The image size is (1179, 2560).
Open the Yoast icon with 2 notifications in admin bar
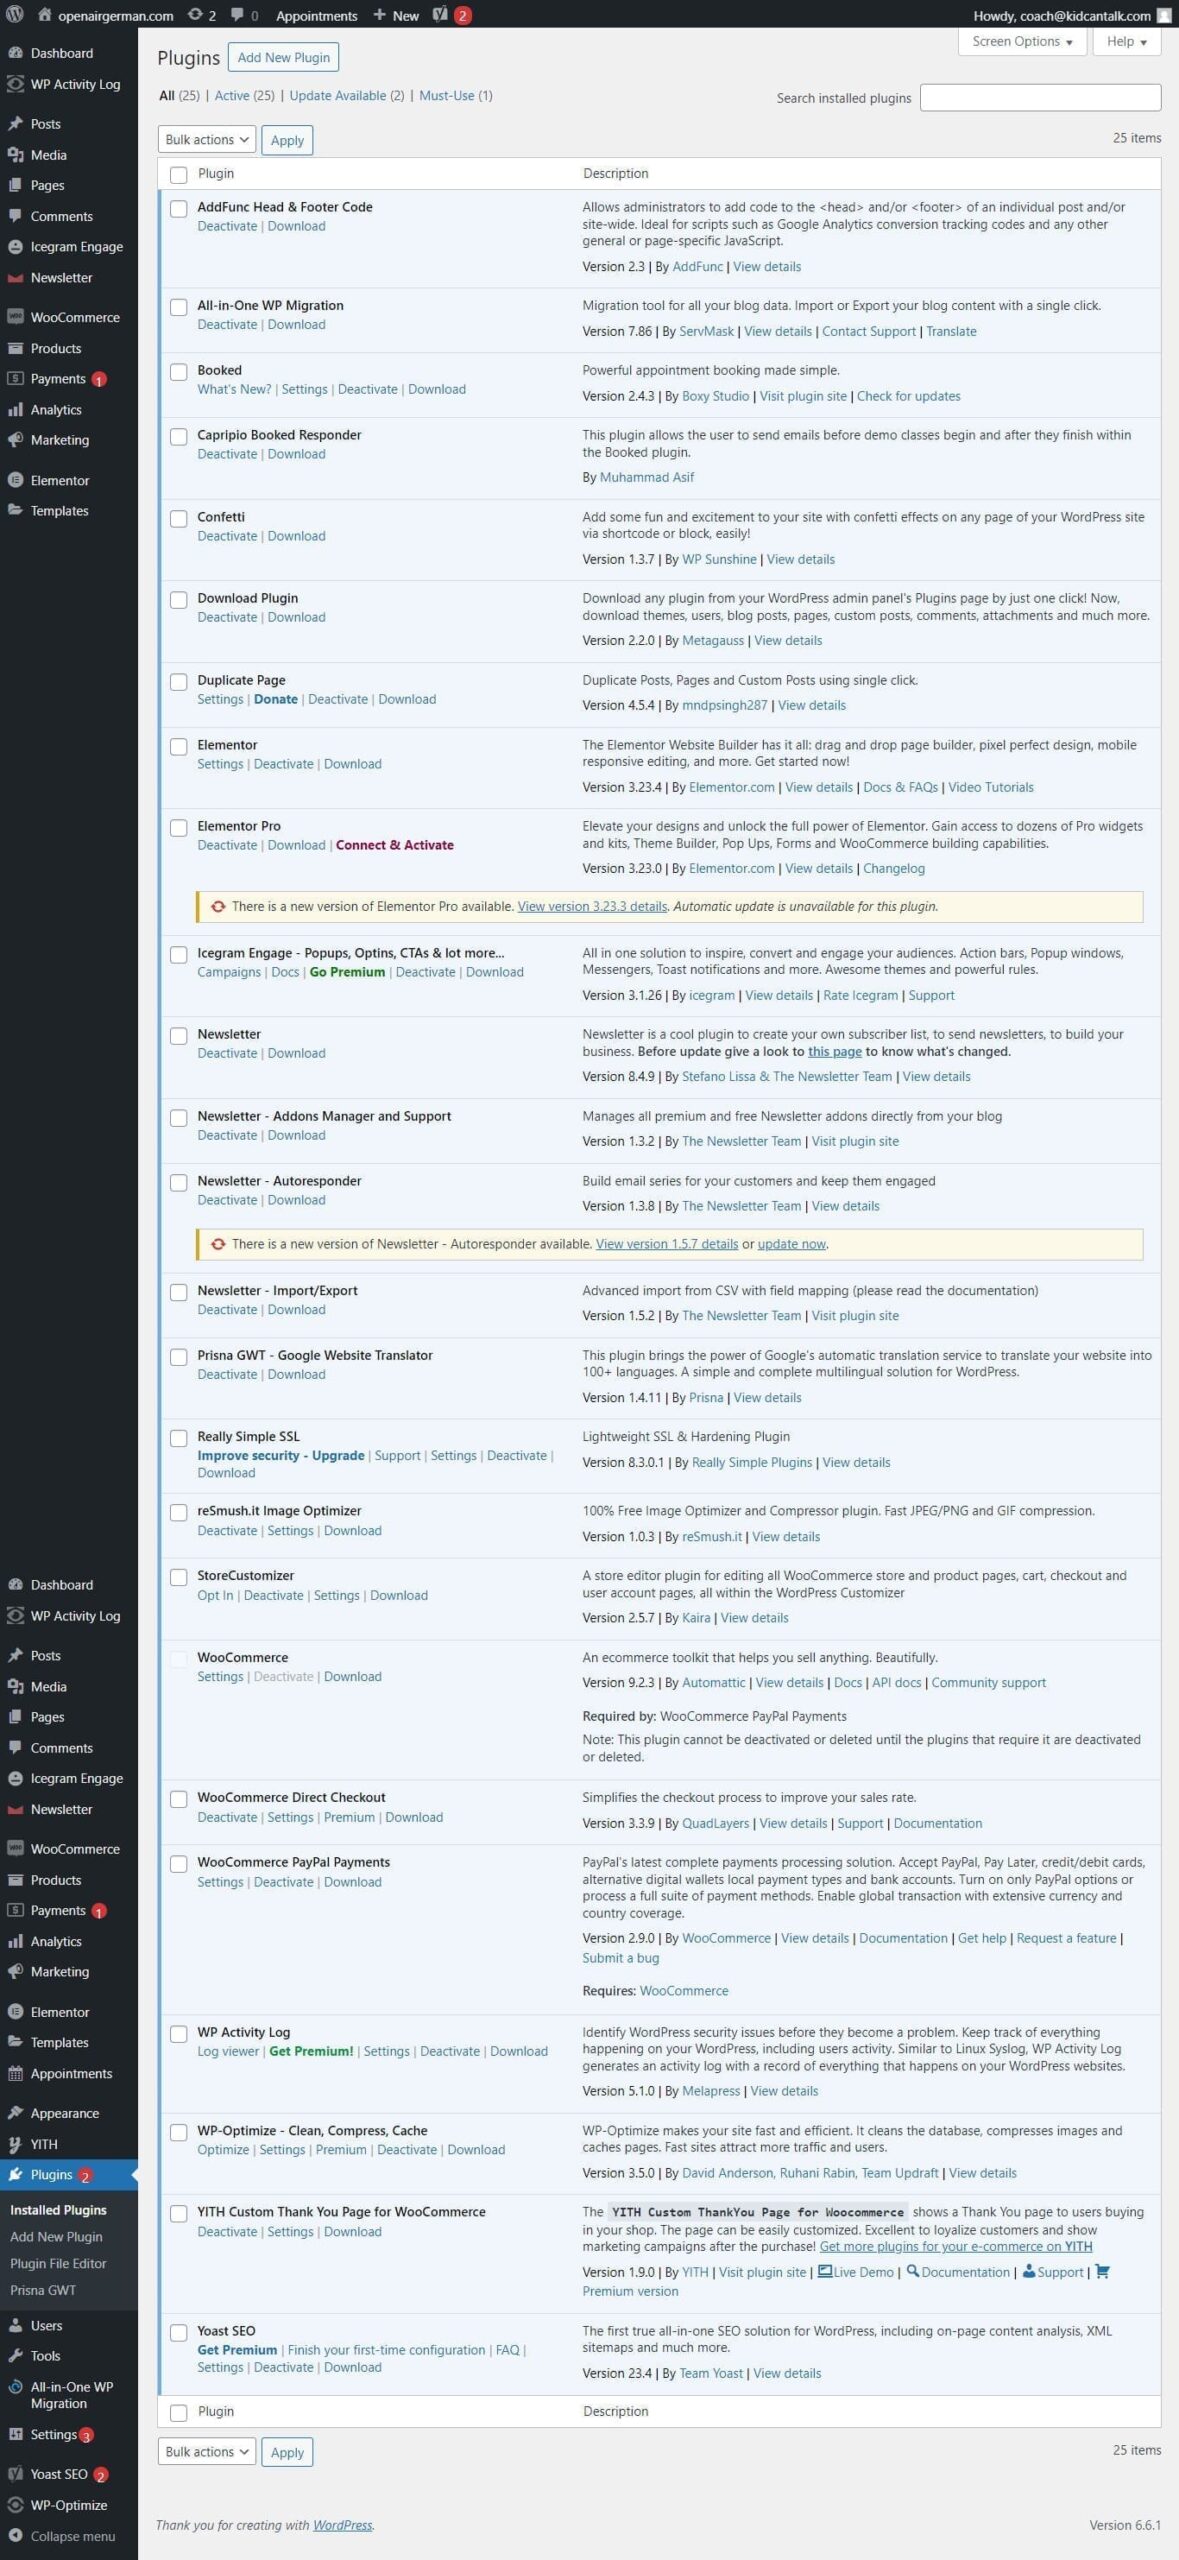(441, 15)
